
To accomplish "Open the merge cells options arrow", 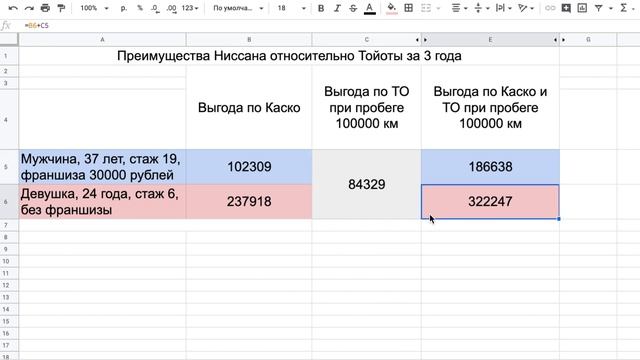I will (439, 8).
